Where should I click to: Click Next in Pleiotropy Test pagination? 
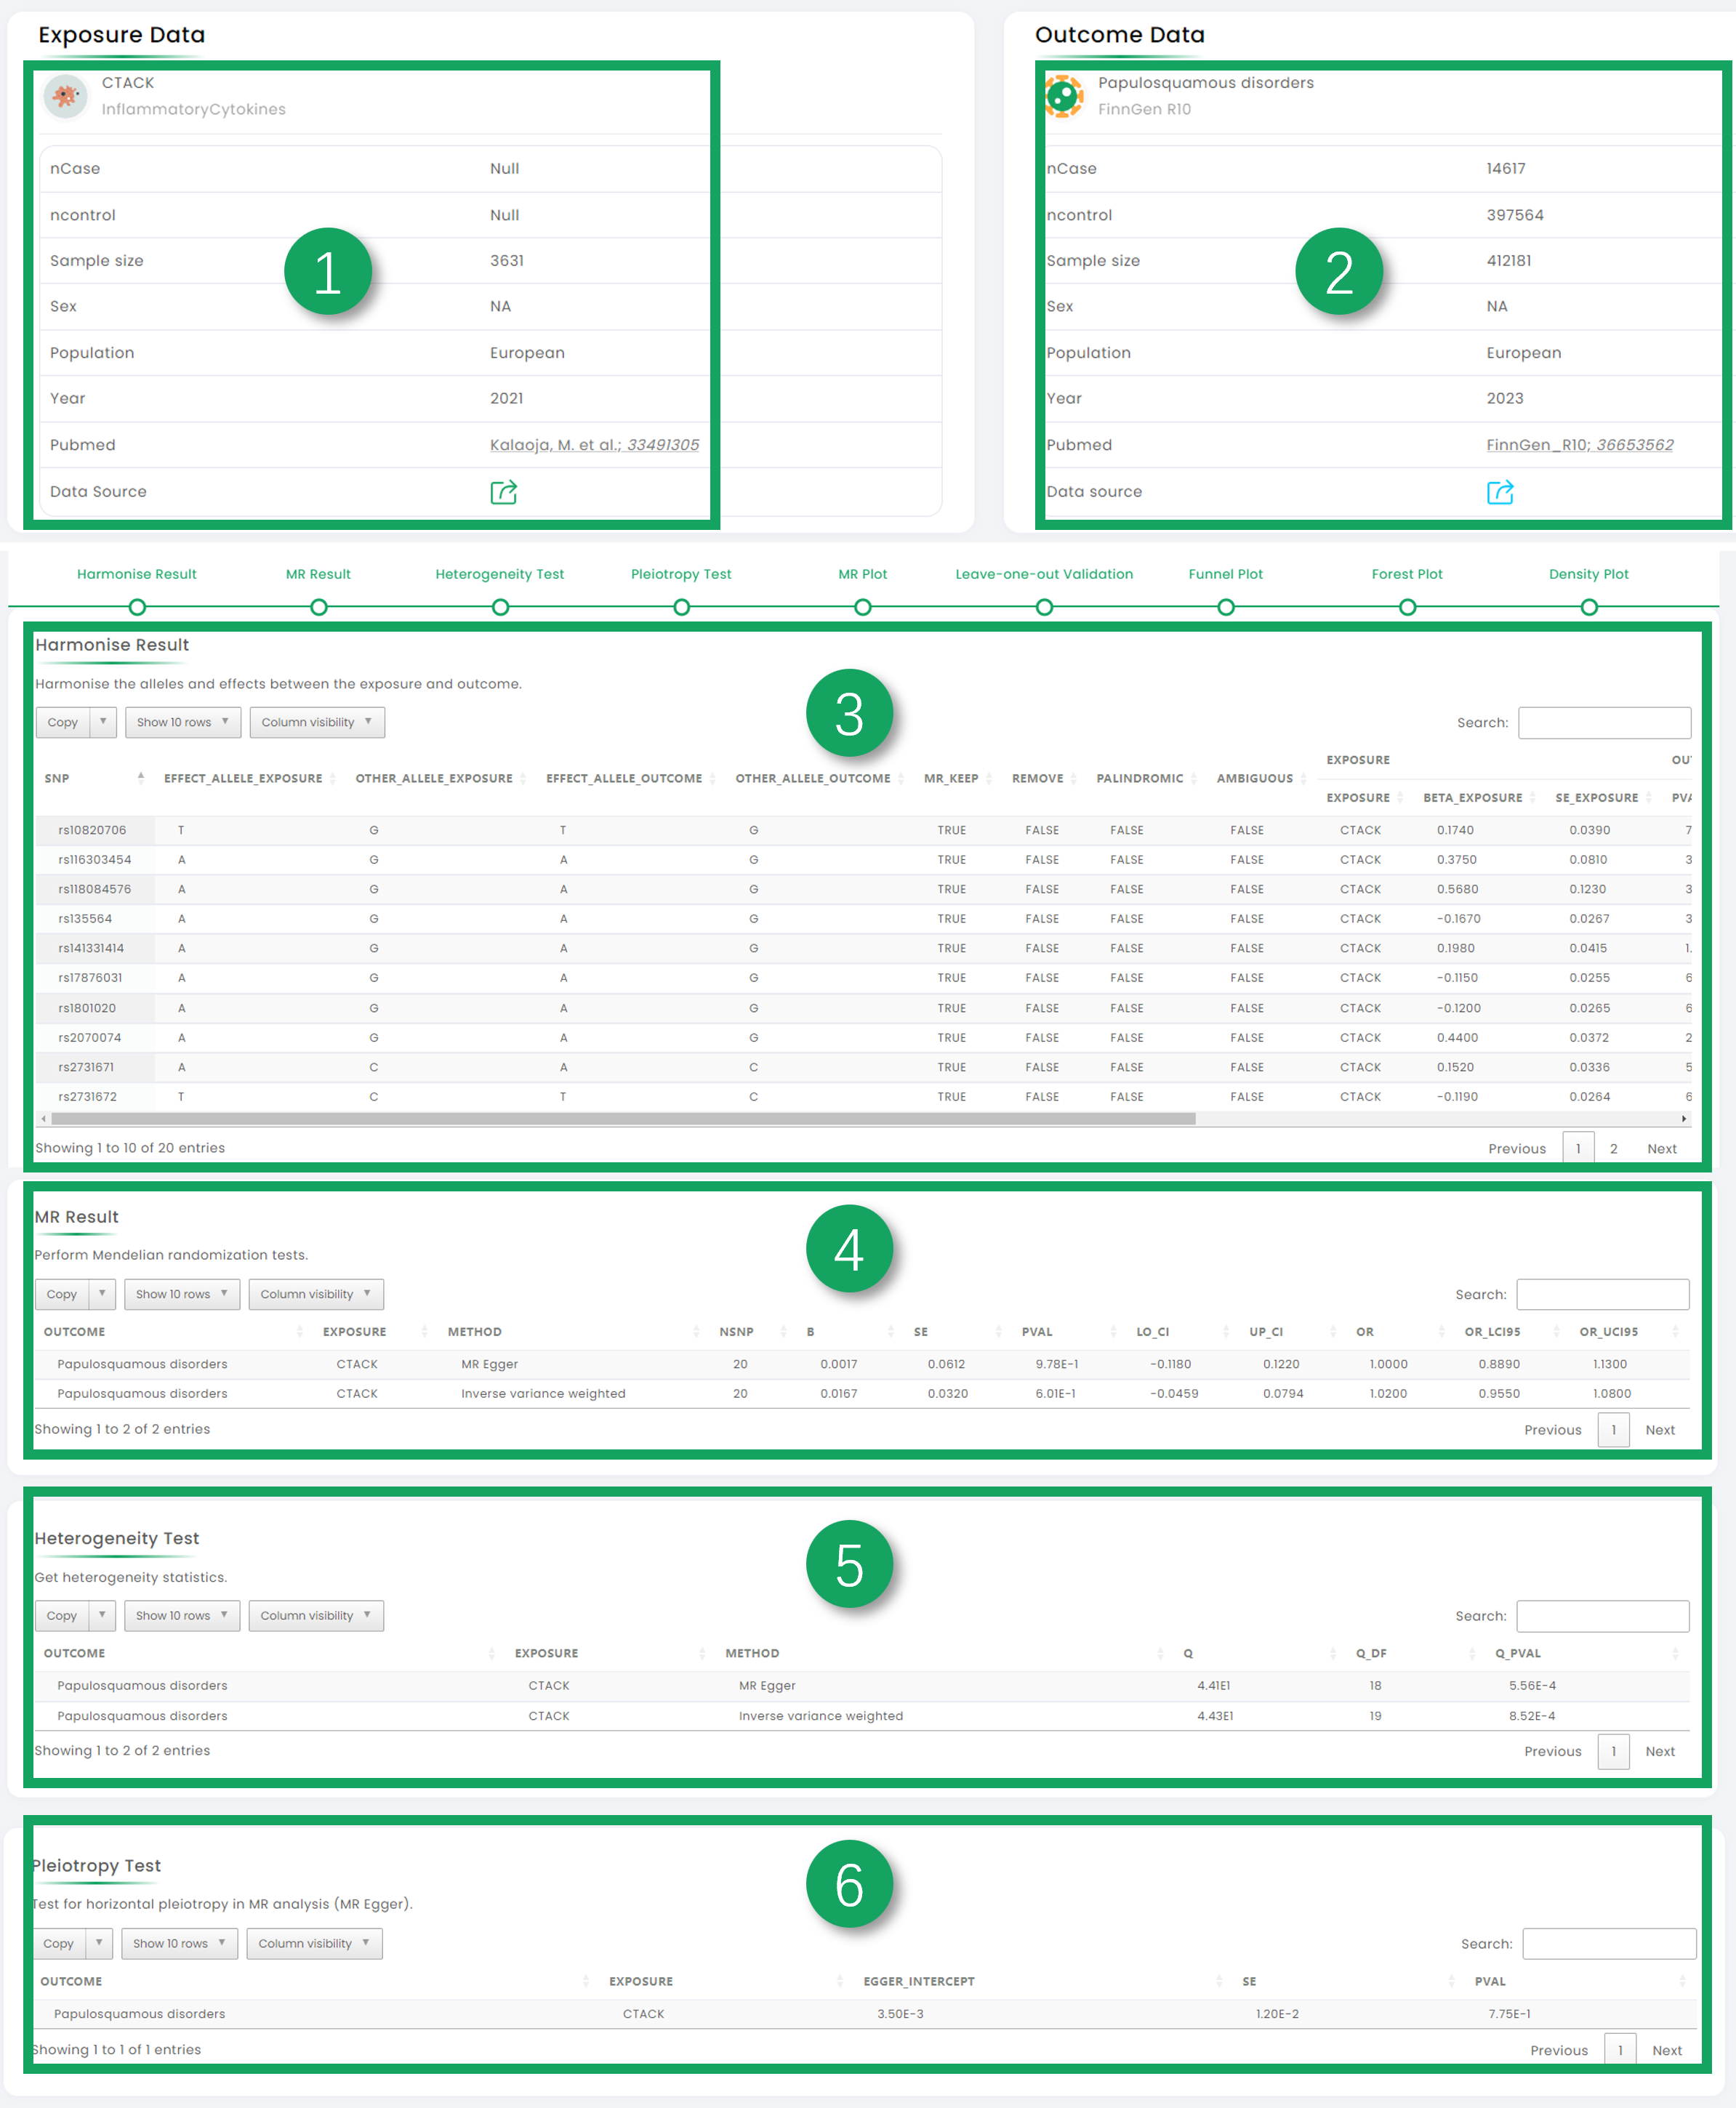(x=1666, y=2051)
